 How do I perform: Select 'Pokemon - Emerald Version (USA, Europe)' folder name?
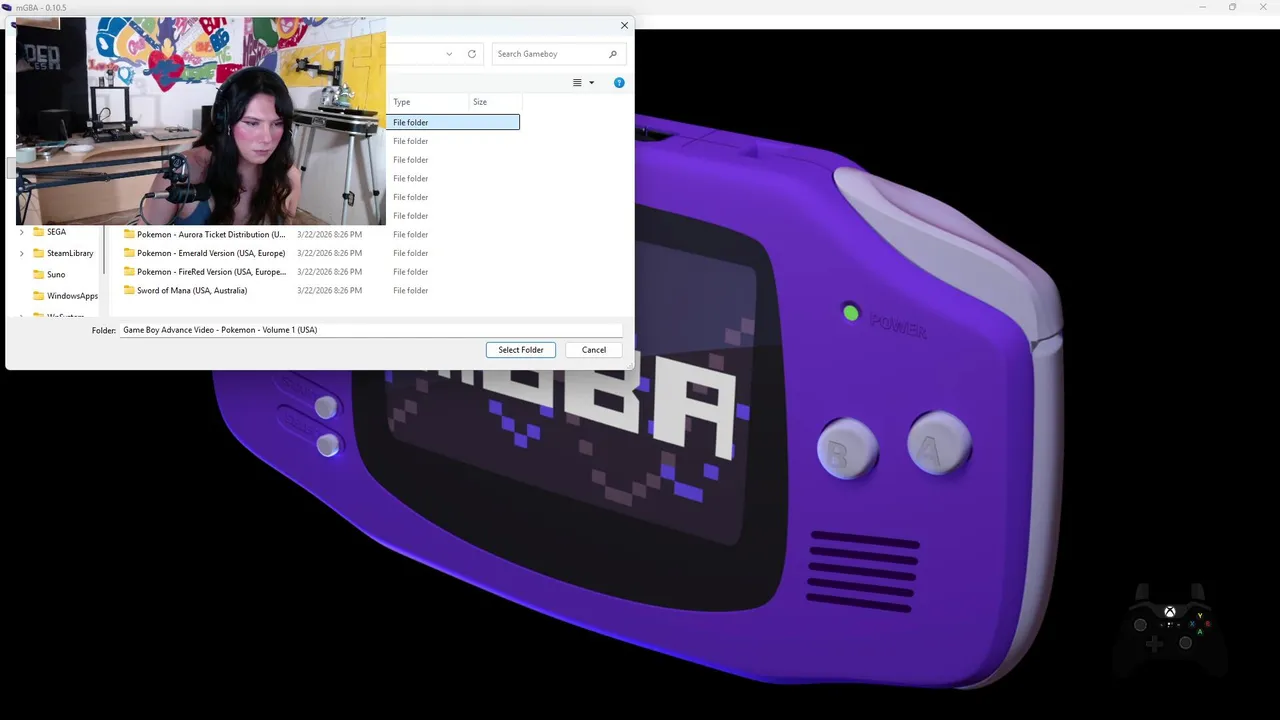coord(211,253)
